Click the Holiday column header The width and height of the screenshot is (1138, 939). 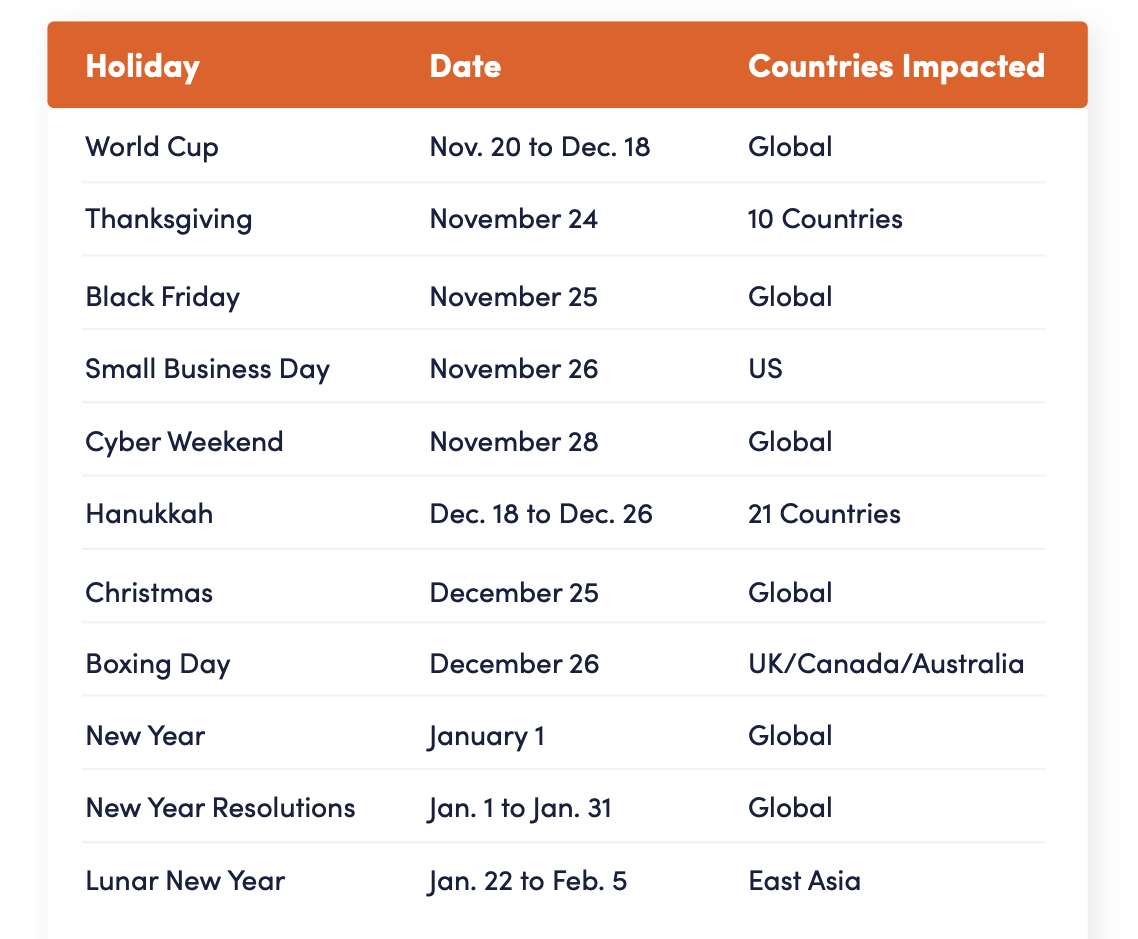click(x=142, y=67)
